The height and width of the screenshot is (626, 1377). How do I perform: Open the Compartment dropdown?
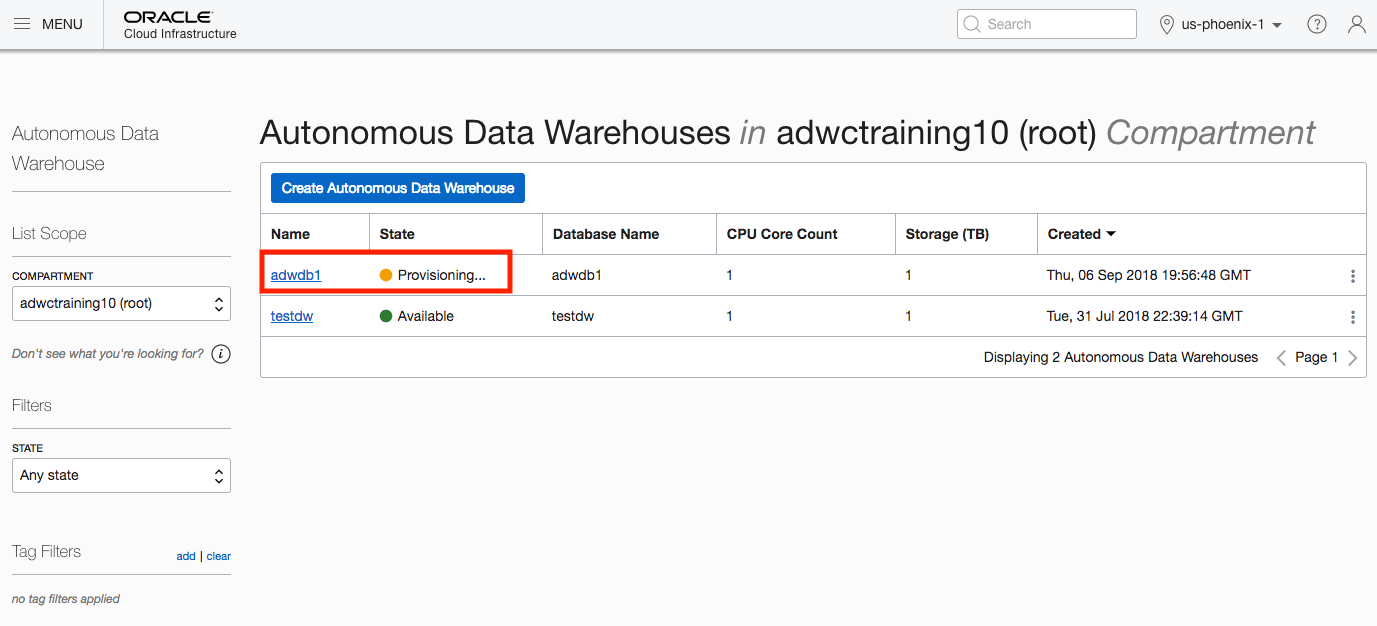pyautogui.click(x=121, y=303)
